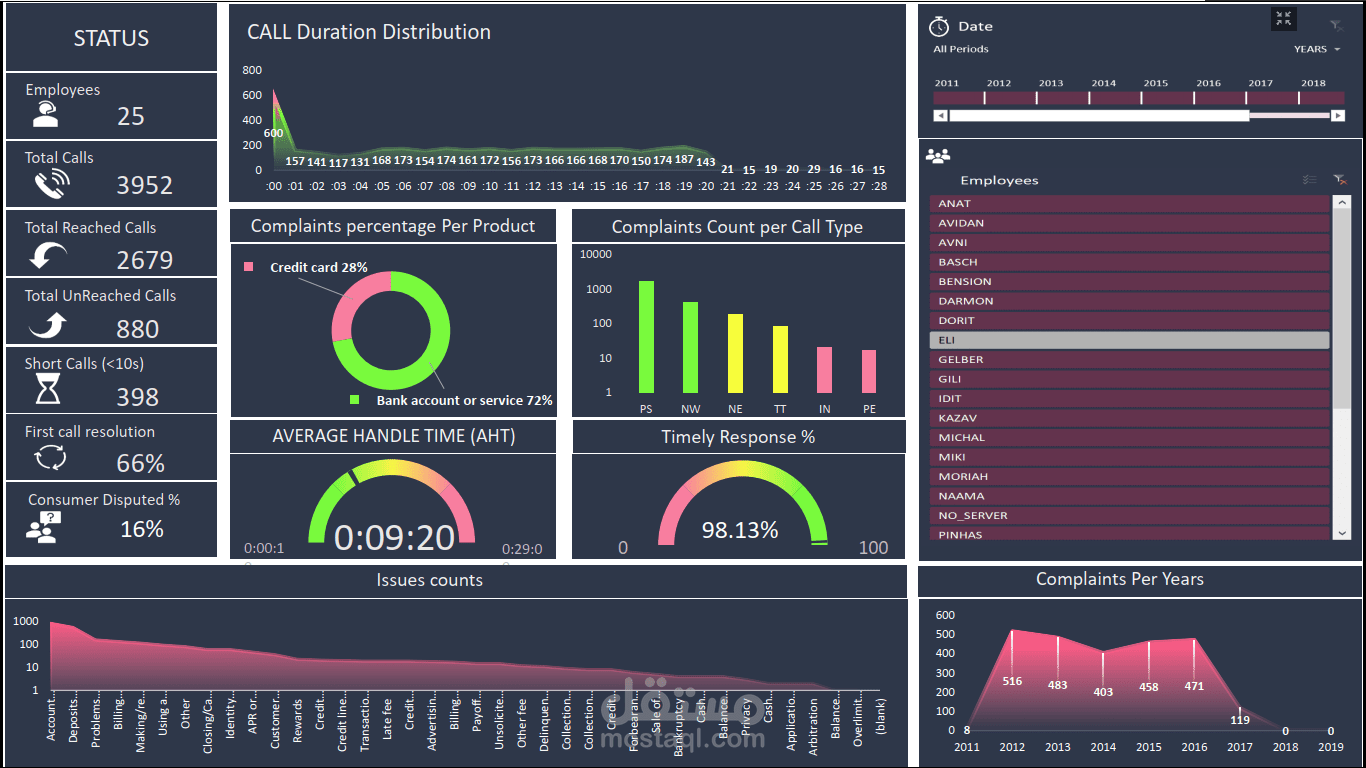Click the Employees people icon above the slicer
1366x768 pixels.
pos(936,153)
